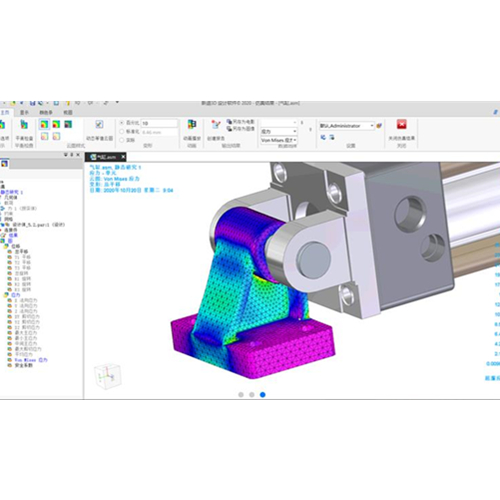The width and height of the screenshot is (500, 500).
Task: Switch to the 主页 home ribbon tab
Action: tap(5, 113)
